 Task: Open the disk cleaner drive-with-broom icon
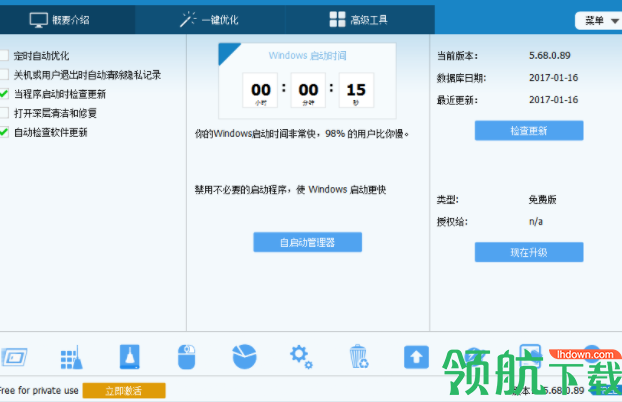(x=130, y=357)
